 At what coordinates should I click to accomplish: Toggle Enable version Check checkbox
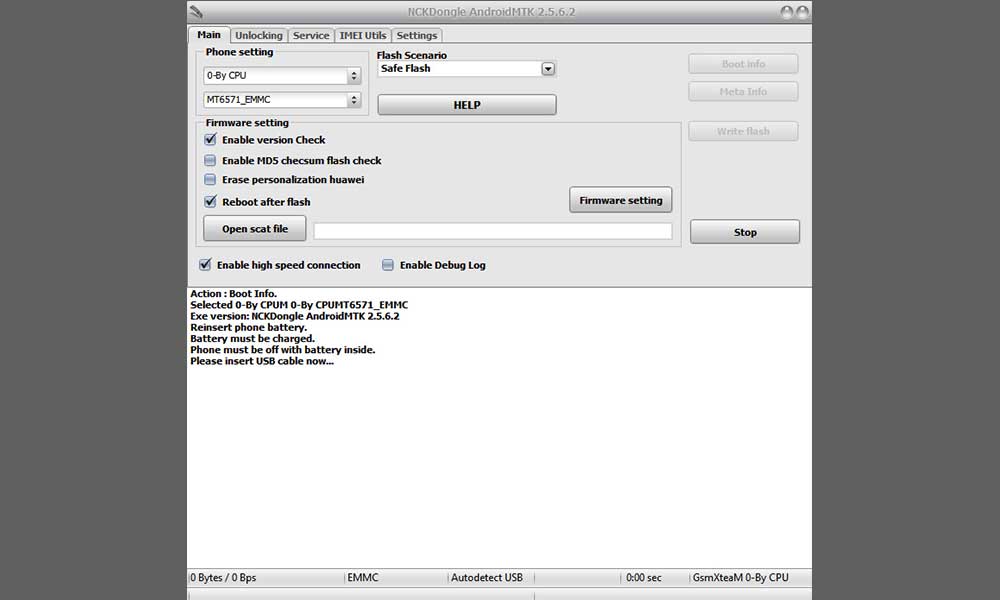pos(210,139)
